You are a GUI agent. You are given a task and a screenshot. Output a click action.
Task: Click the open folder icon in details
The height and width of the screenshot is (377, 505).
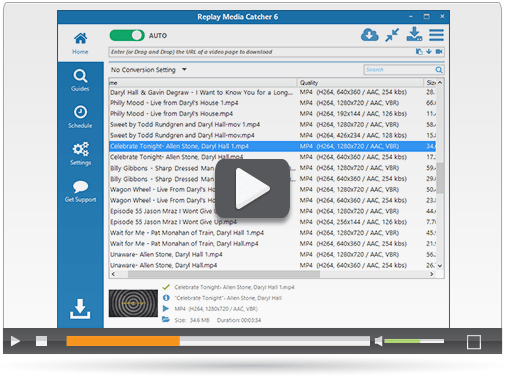click(x=166, y=320)
